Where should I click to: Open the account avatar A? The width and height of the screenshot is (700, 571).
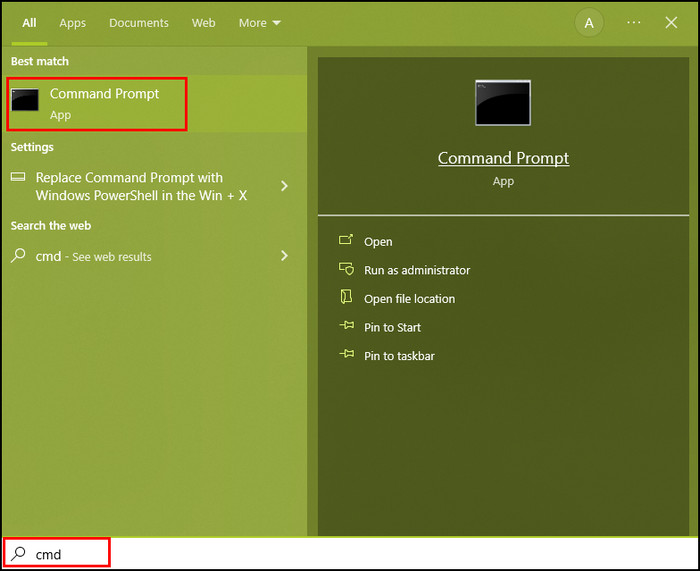click(x=589, y=23)
